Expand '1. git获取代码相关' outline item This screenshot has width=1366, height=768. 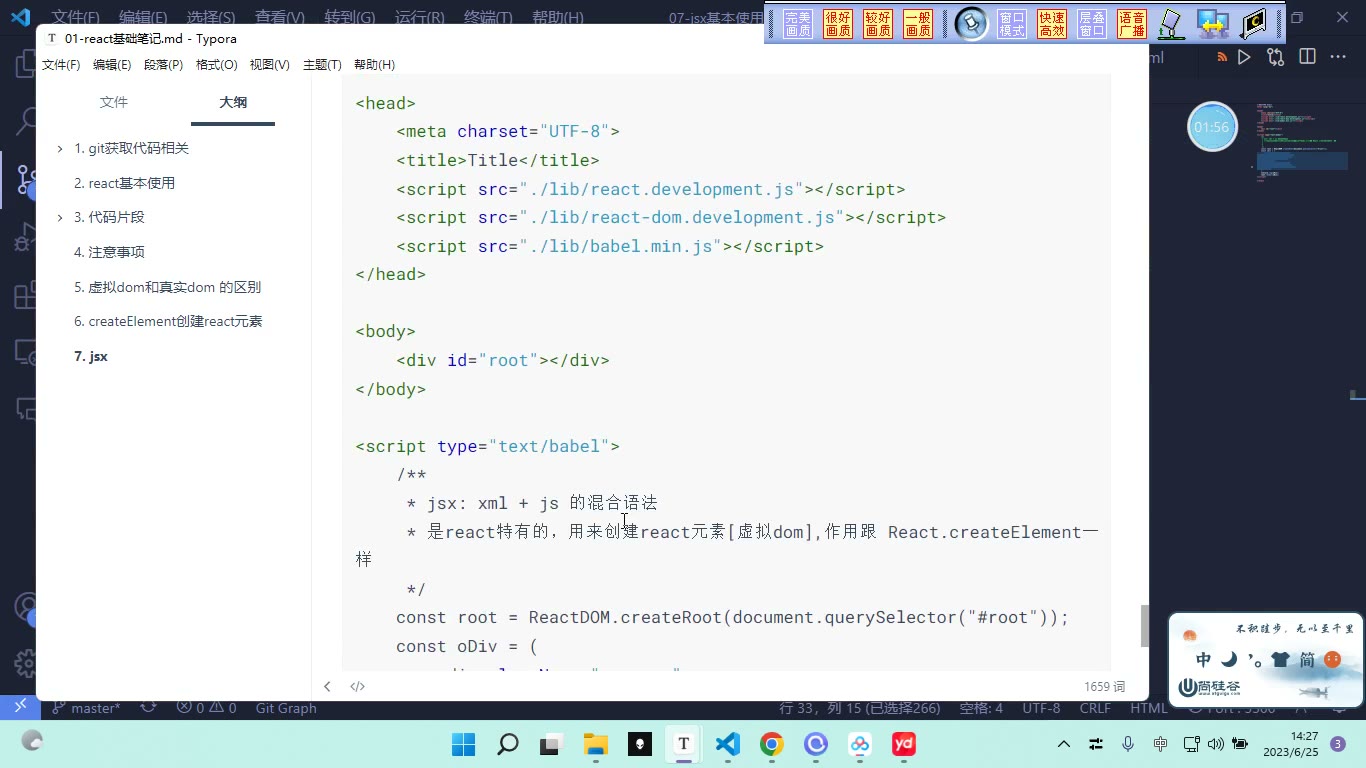click(x=60, y=148)
